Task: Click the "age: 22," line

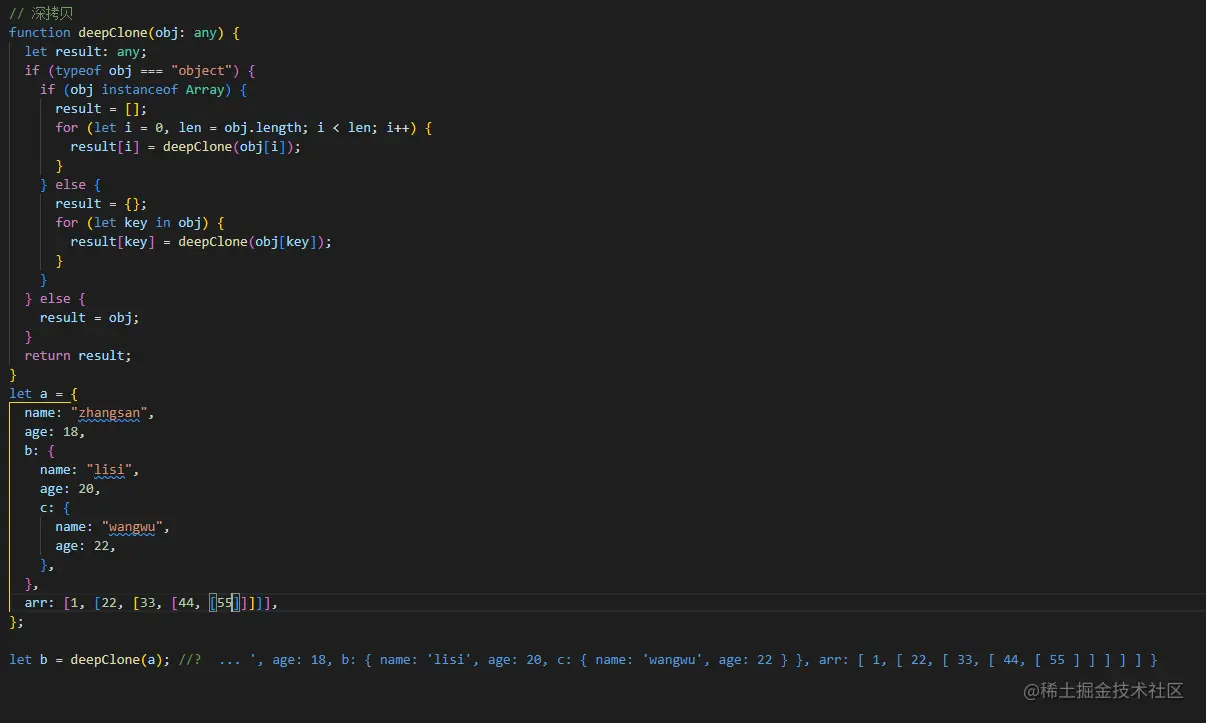Action: click(86, 545)
